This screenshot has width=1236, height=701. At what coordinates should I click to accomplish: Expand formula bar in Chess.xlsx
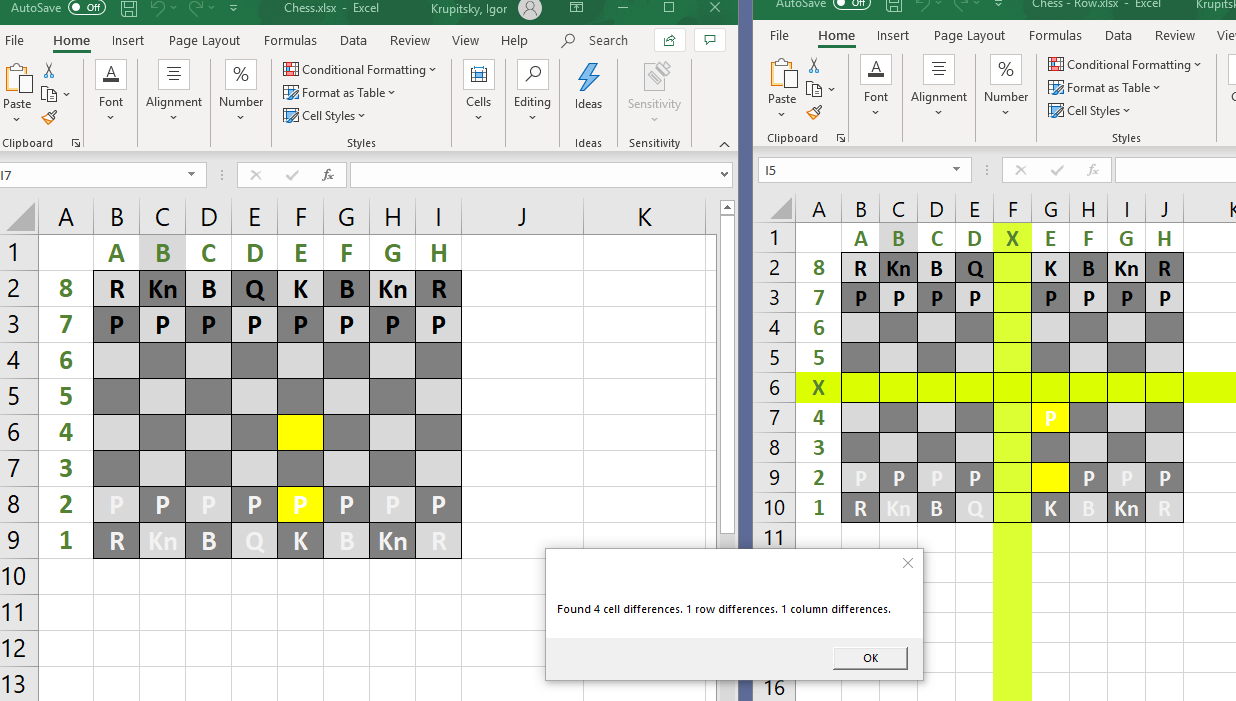pos(725,175)
